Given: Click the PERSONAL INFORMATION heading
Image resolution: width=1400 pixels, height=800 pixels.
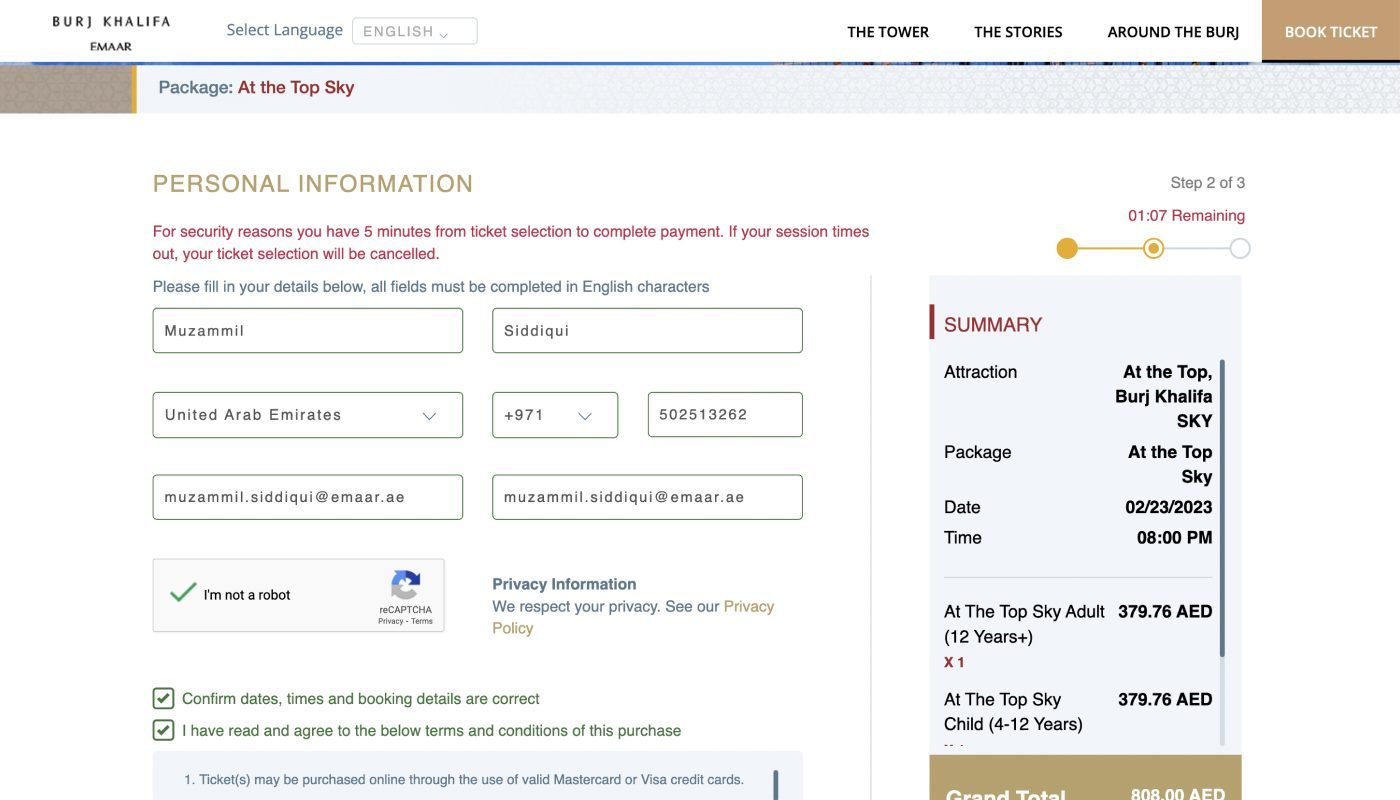Looking at the screenshot, I should (x=313, y=184).
